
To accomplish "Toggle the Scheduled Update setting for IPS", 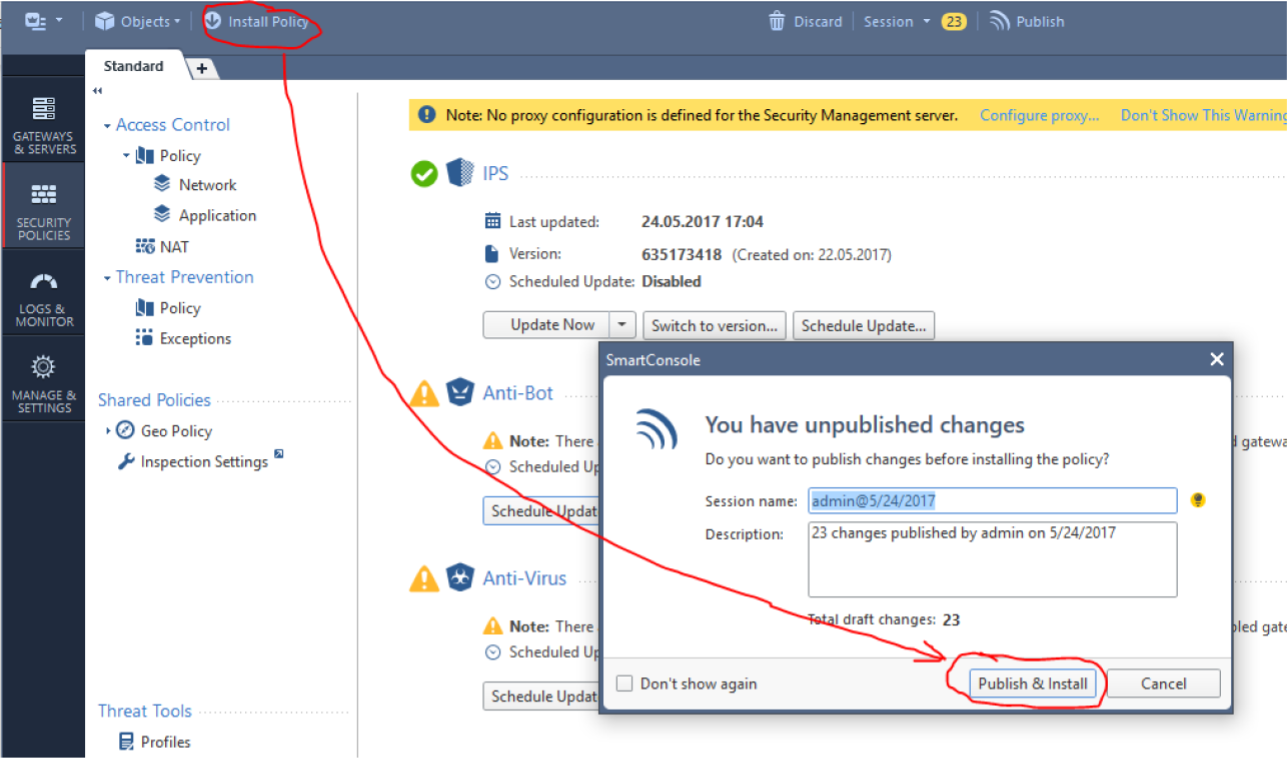I will point(492,281).
